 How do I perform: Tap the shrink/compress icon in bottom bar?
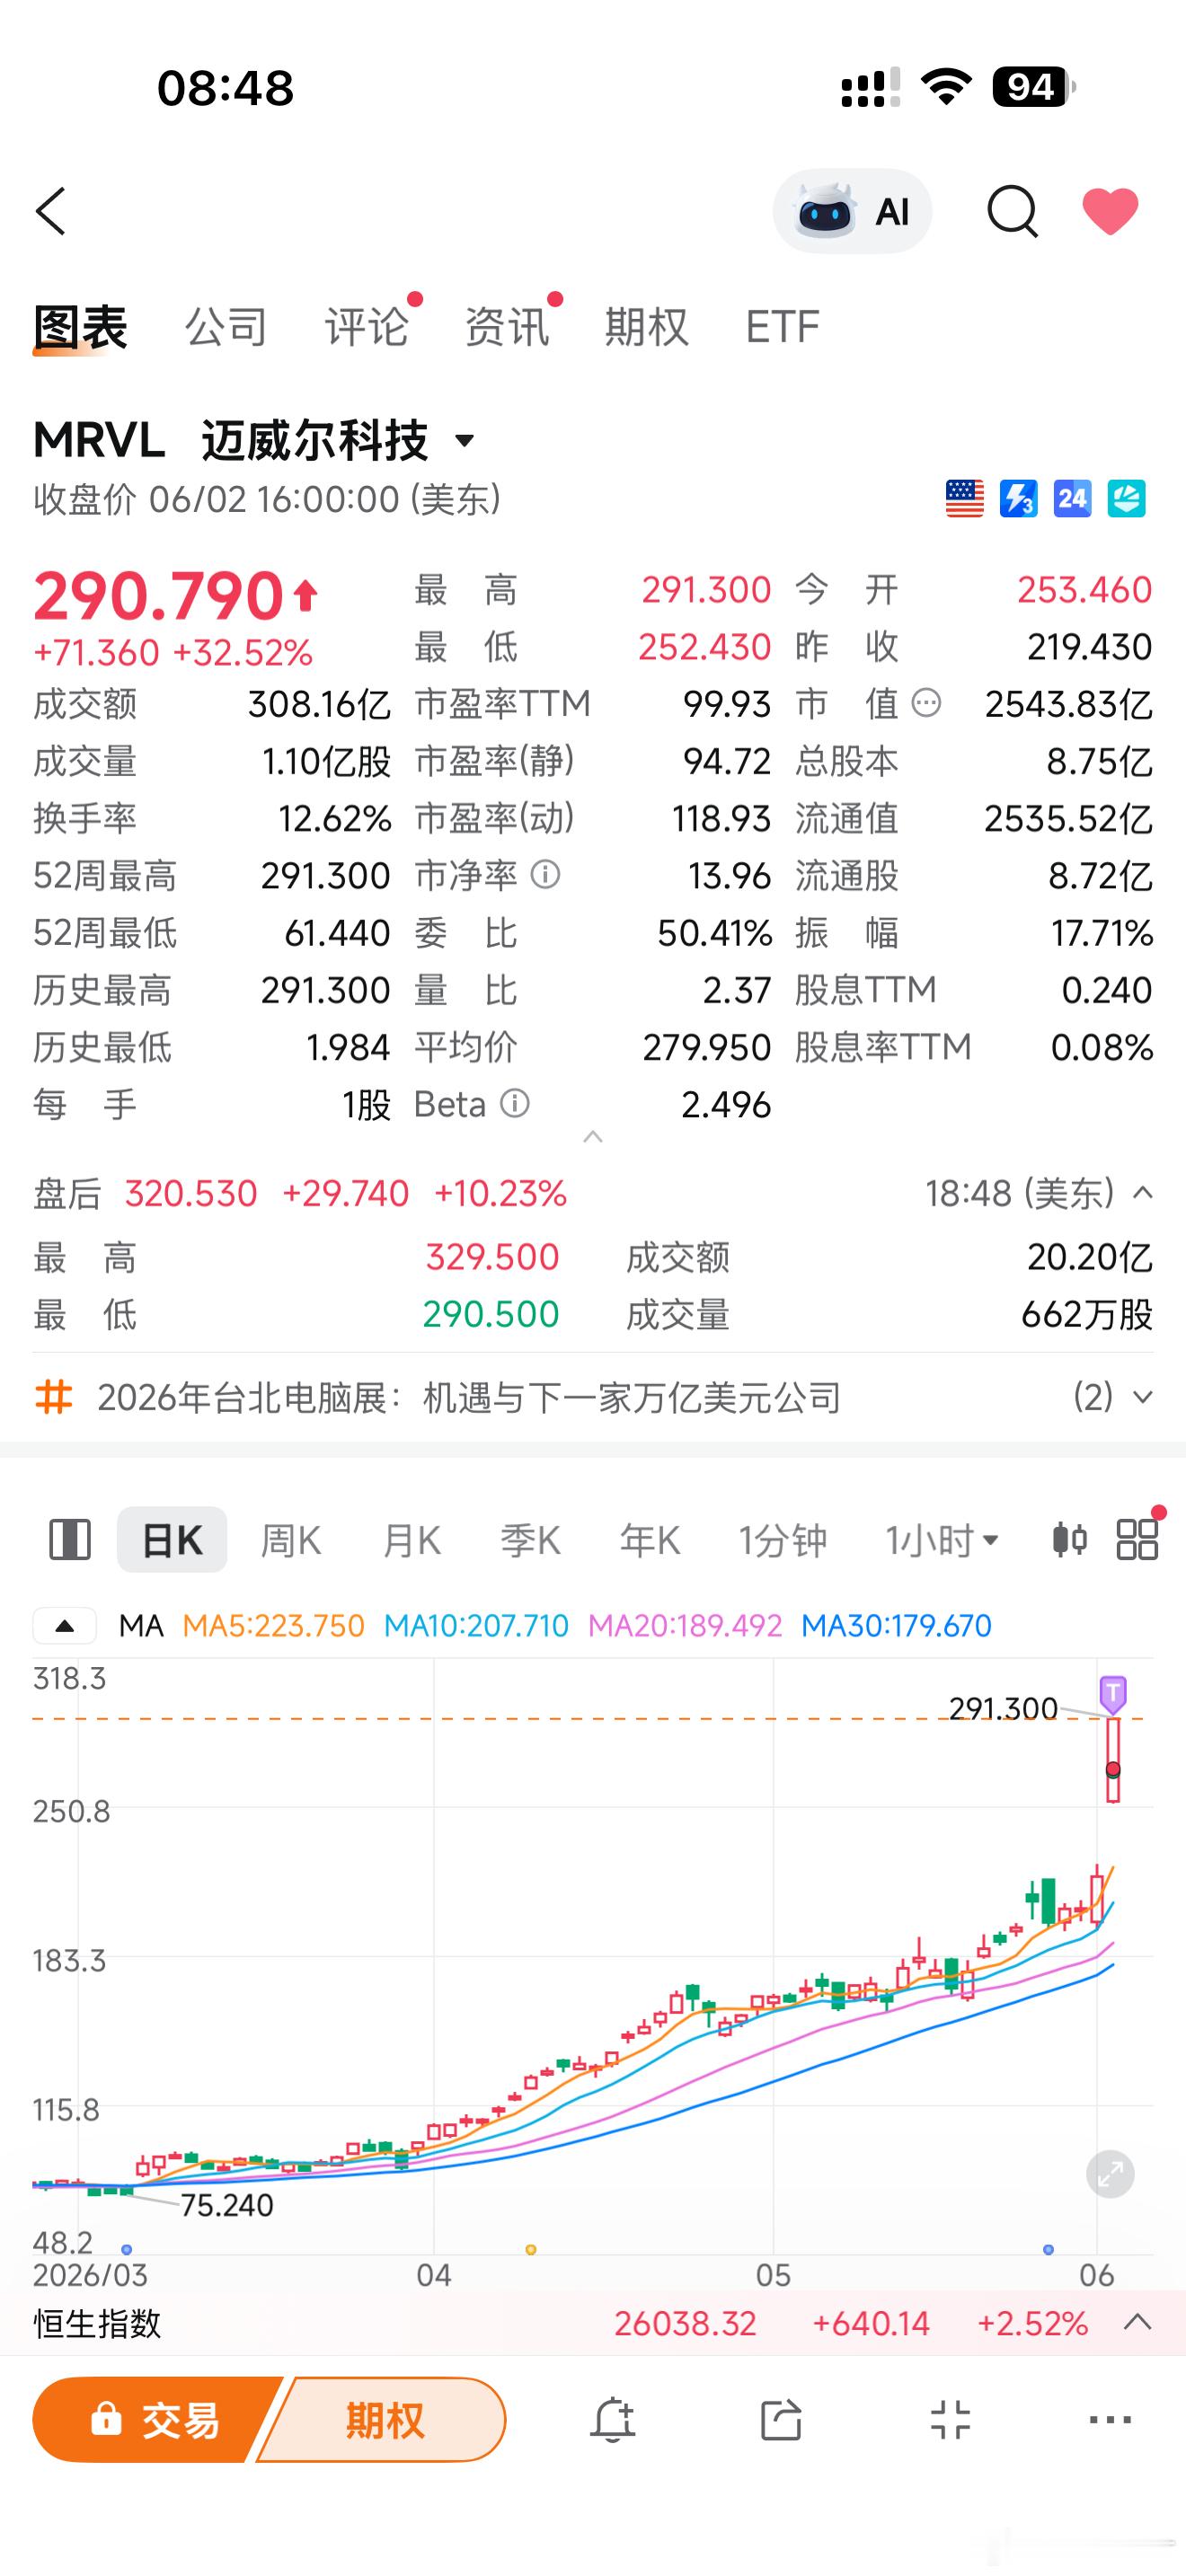coord(950,2421)
